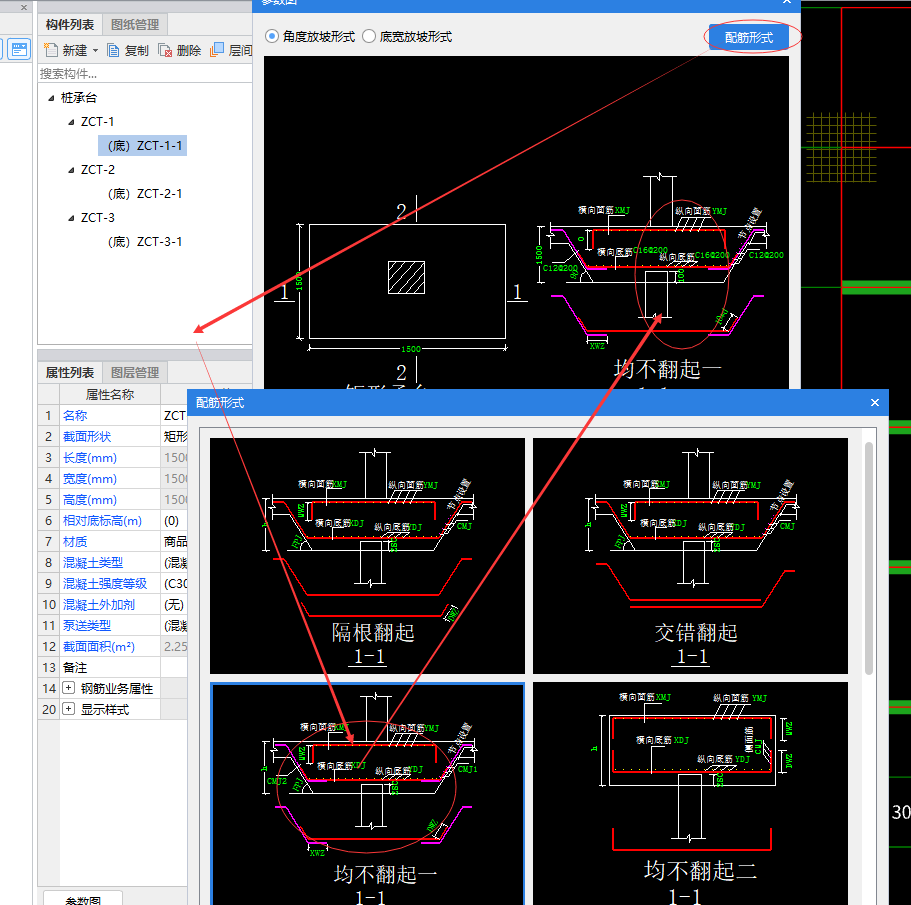The image size is (911, 905).
Task: Select tree item (底) ZCT-2-1
Action: [145, 193]
